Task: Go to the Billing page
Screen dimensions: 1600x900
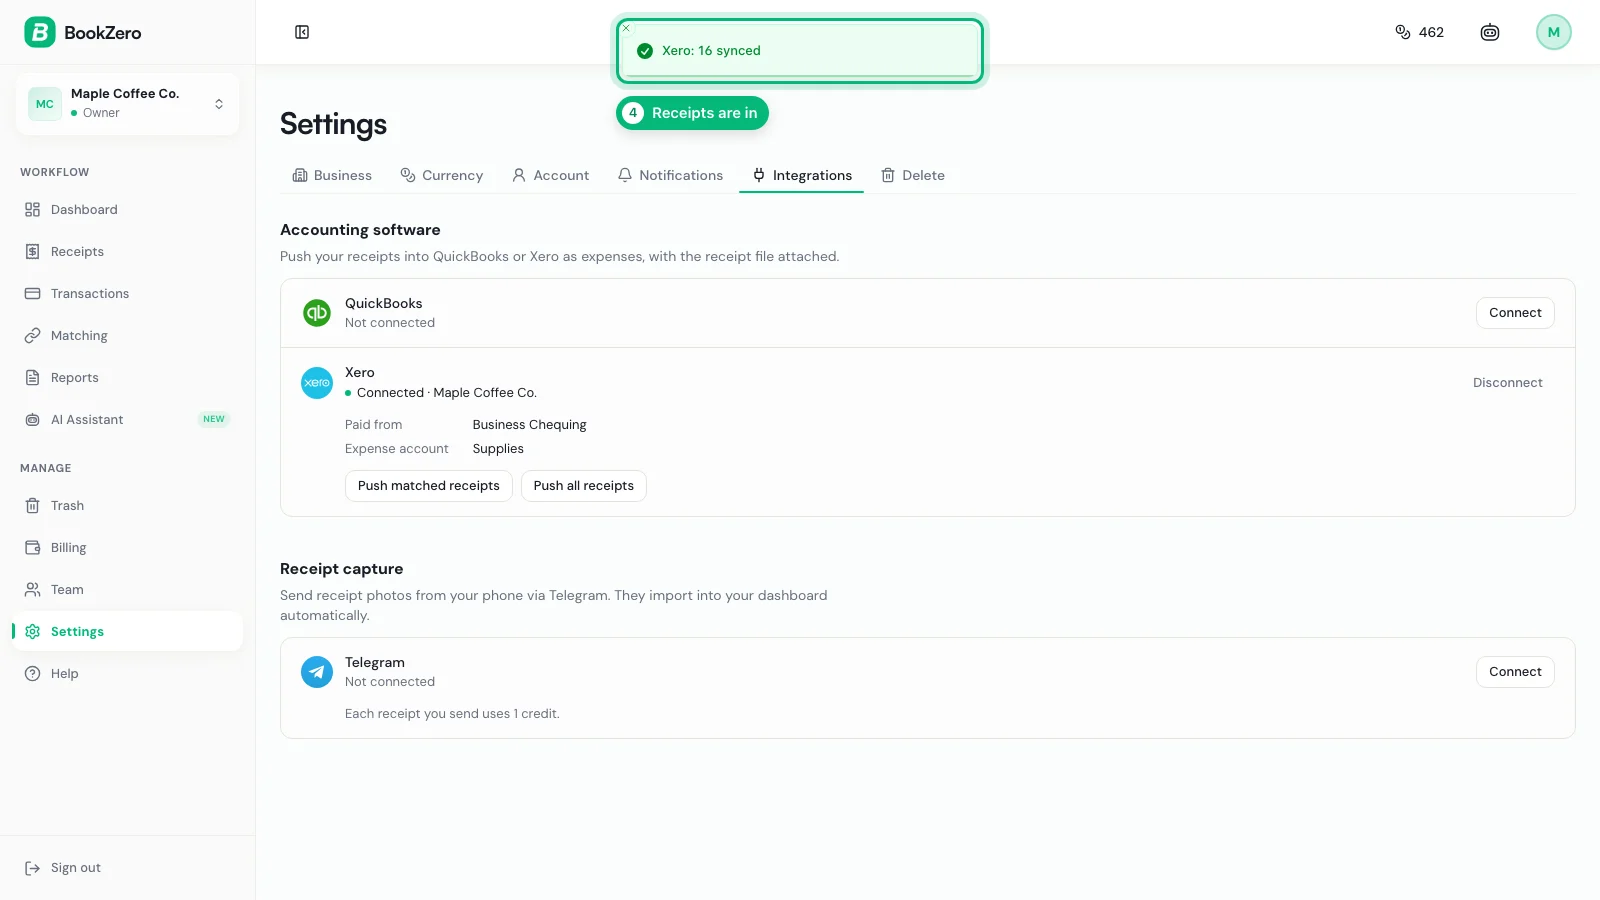Action: [127, 548]
